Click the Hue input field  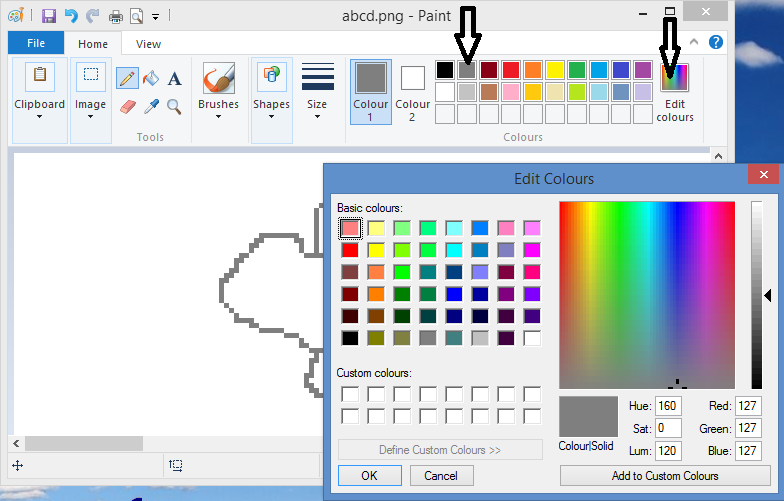tap(668, 406)
